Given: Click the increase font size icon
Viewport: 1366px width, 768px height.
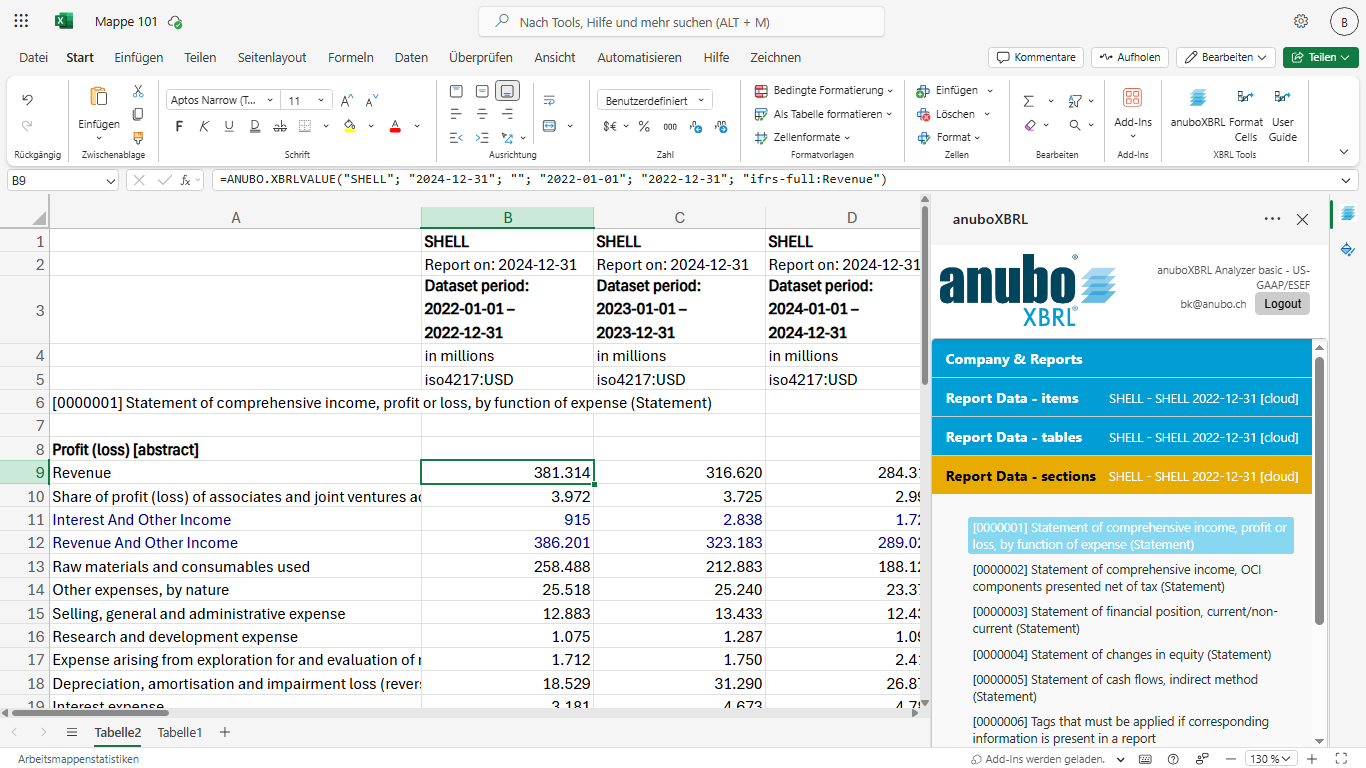Looking at the screenshot, I should (347, 101).
